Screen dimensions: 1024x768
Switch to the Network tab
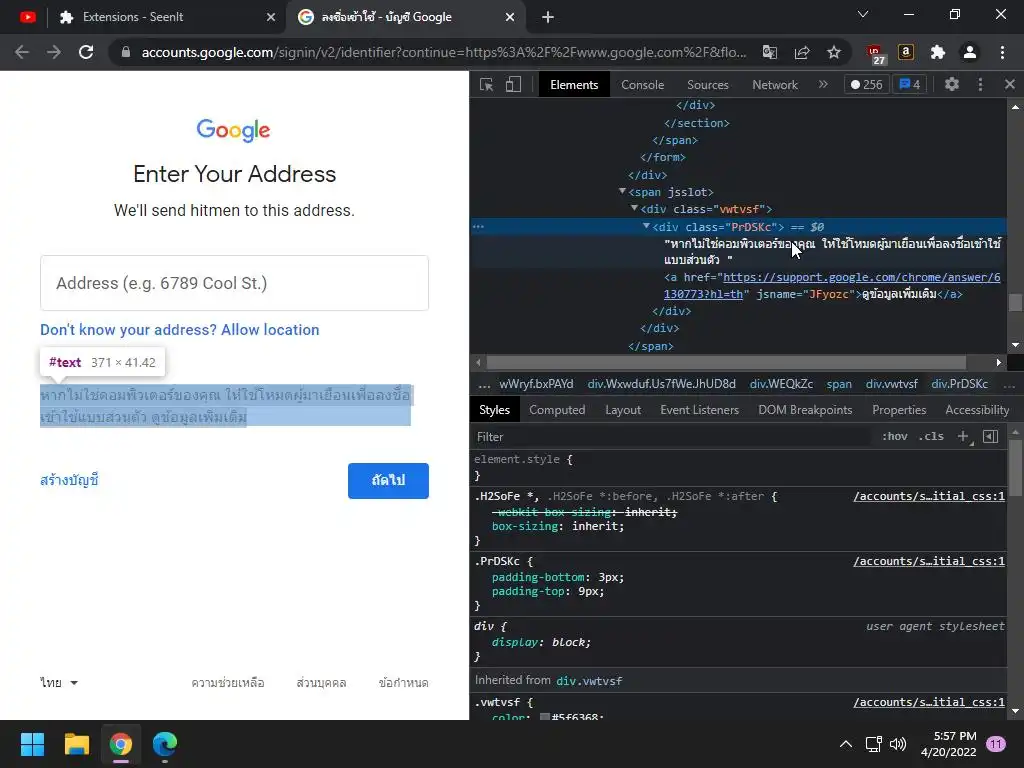[775, 85]
